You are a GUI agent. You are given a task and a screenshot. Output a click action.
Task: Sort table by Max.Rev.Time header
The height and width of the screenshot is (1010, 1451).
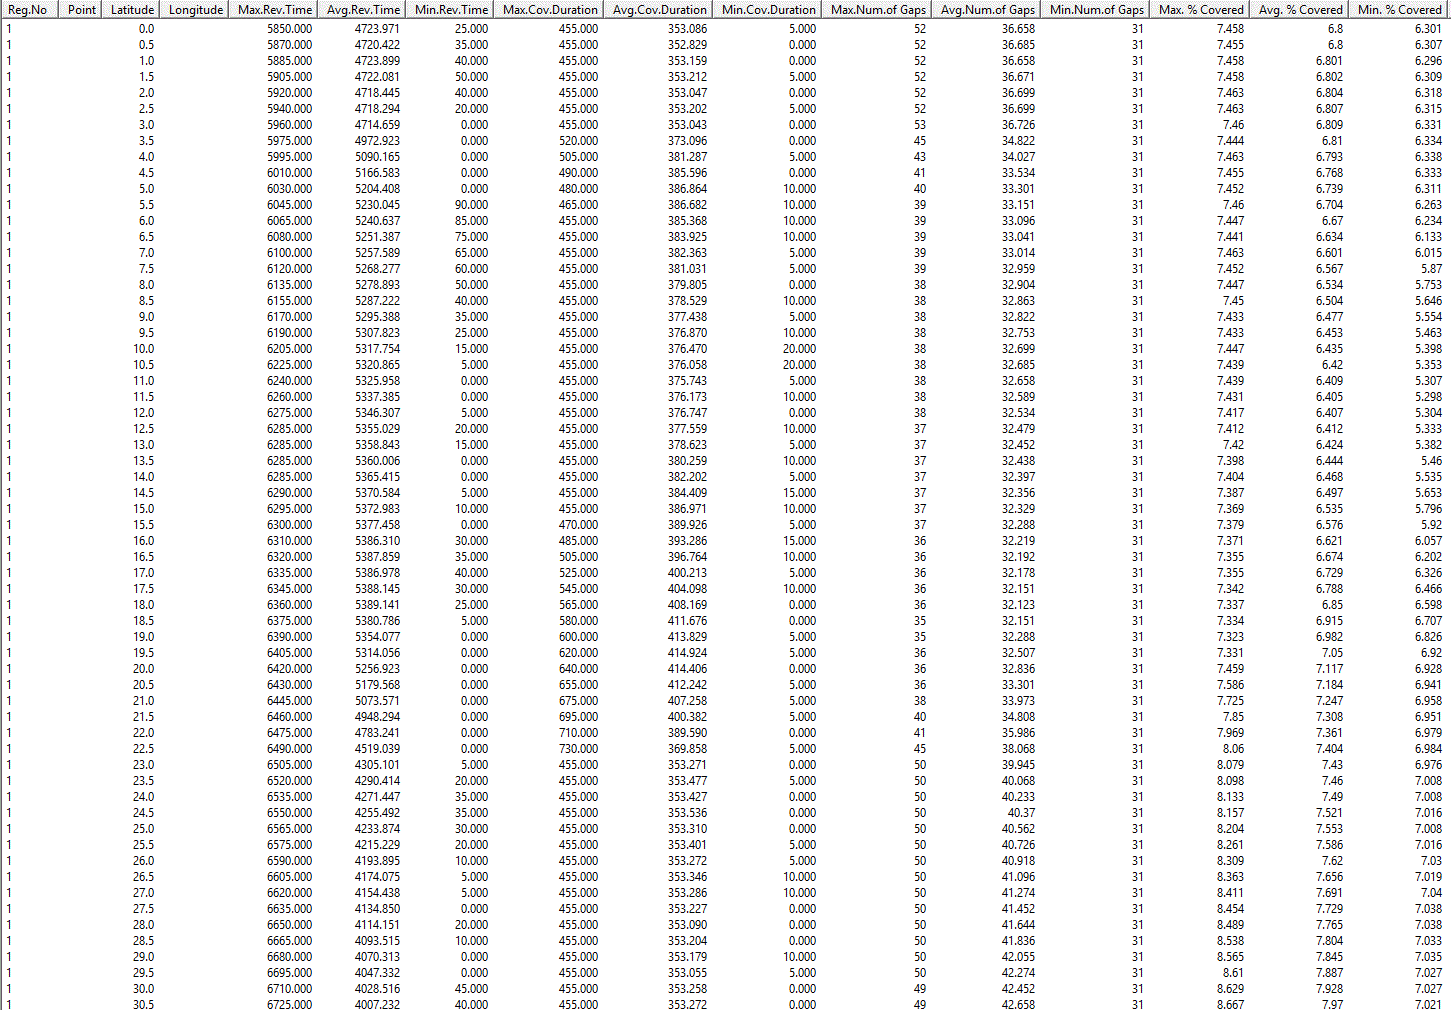point(275,9)
